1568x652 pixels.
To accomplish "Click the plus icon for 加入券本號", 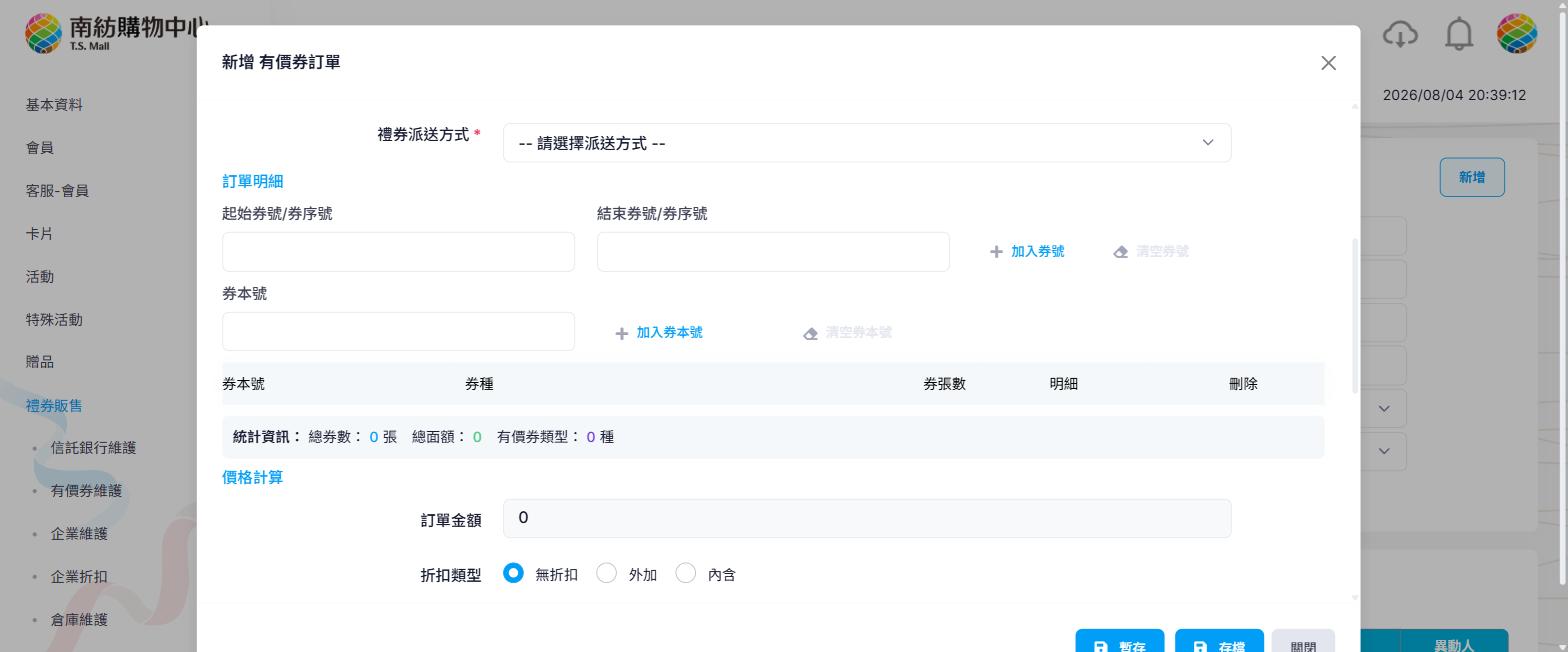I will [622, 333].
